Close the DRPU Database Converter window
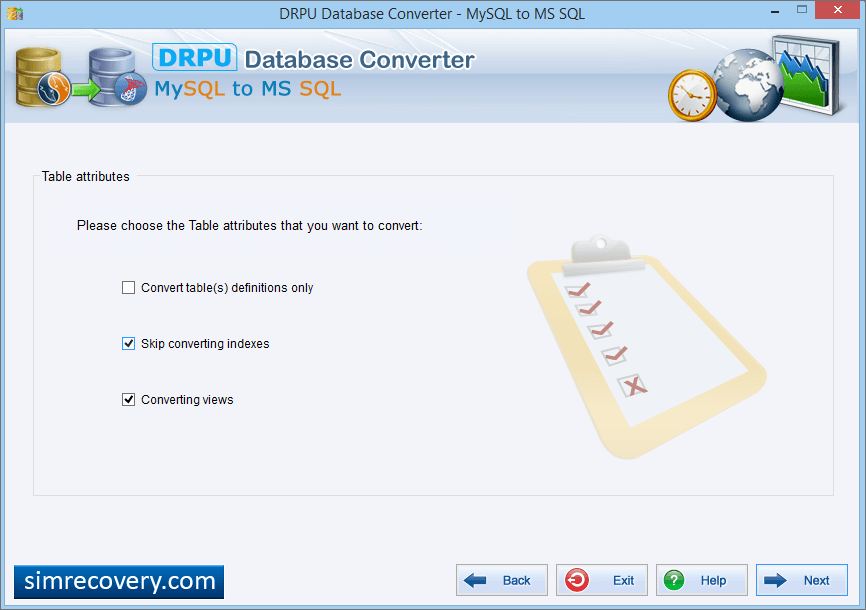The height and width of the screenshot is (610, 866). tap(838, 10)
